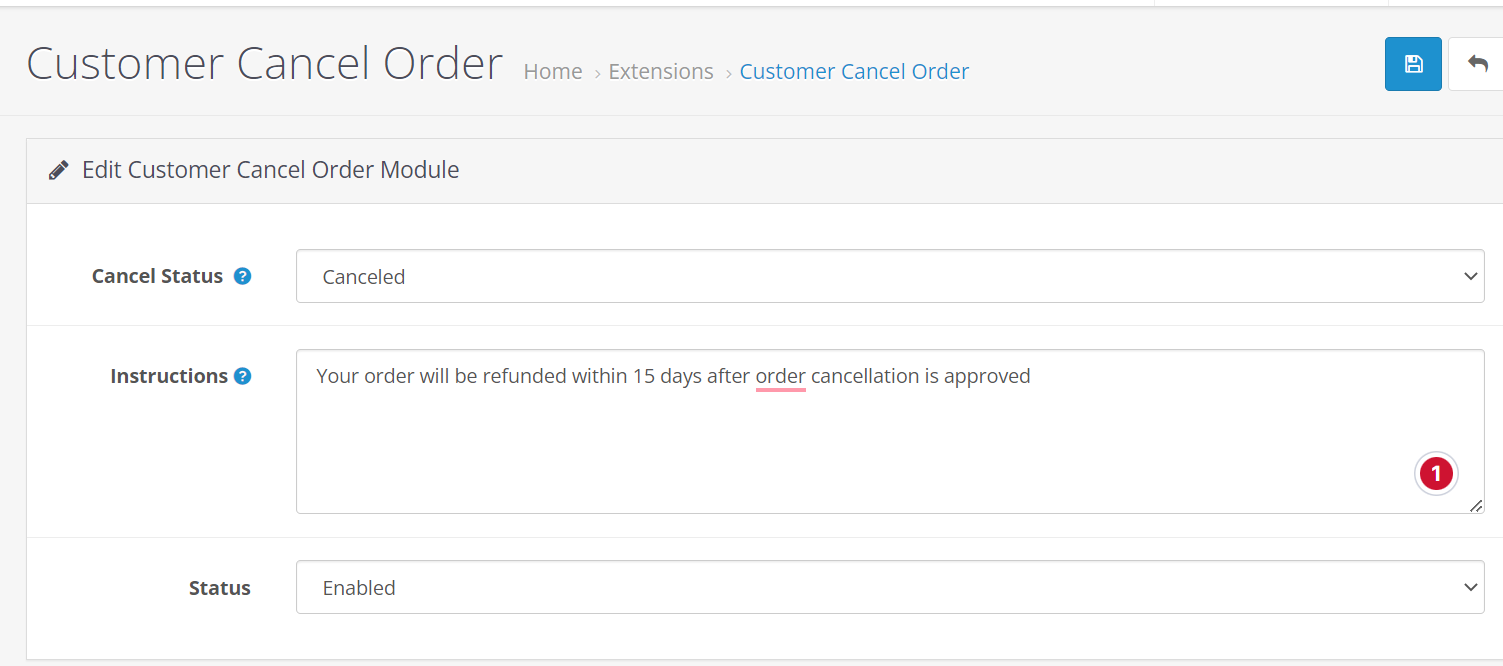The height and width of the screenshot is (666, 1503).
Task: Open the red grammar suggestion badge
Action: point(1436,473)
